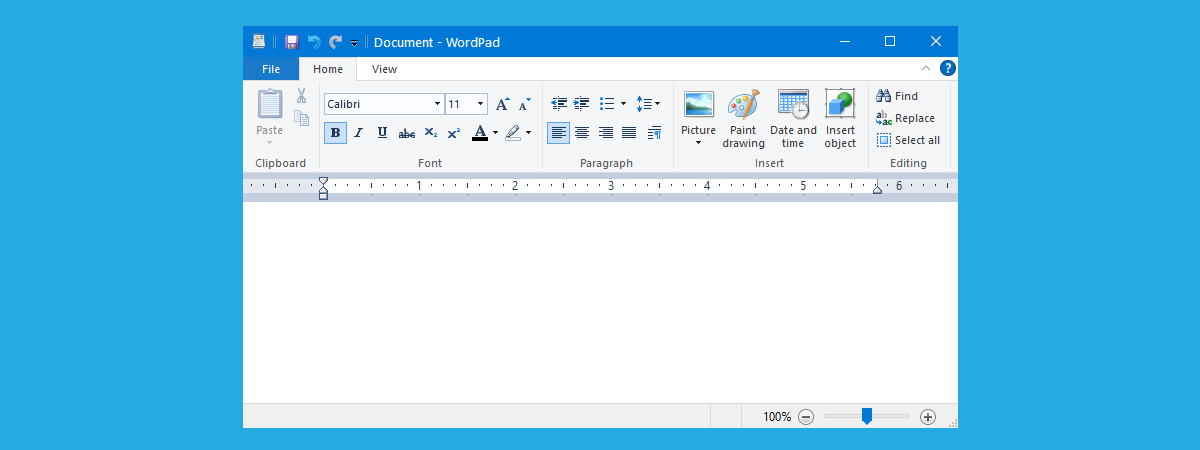This screenshot has height=450, width=1200.
Task: Open the File menu
Action: [271, 69]
